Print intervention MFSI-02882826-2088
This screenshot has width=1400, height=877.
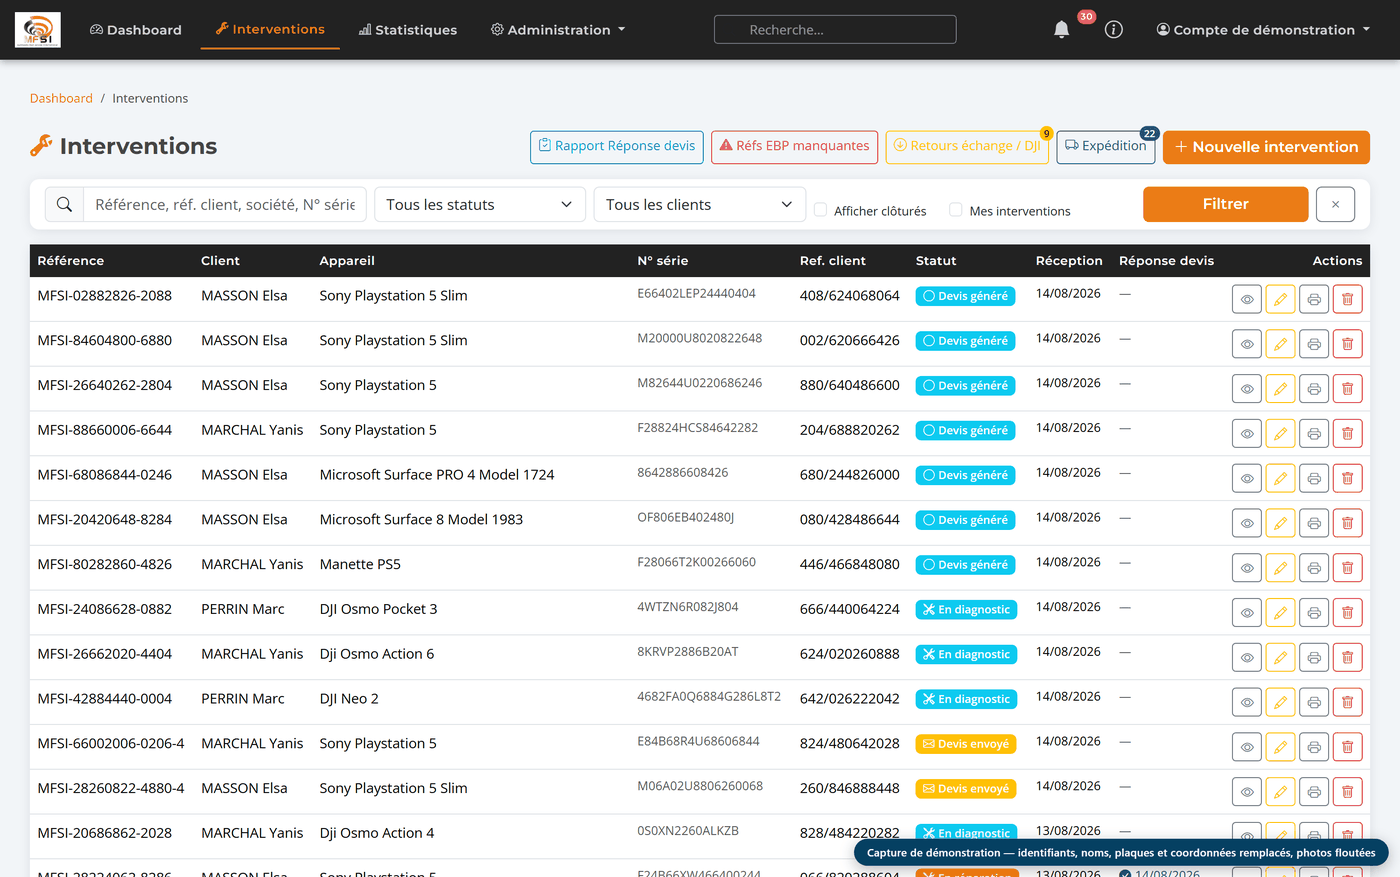[x=1314, y=299]
